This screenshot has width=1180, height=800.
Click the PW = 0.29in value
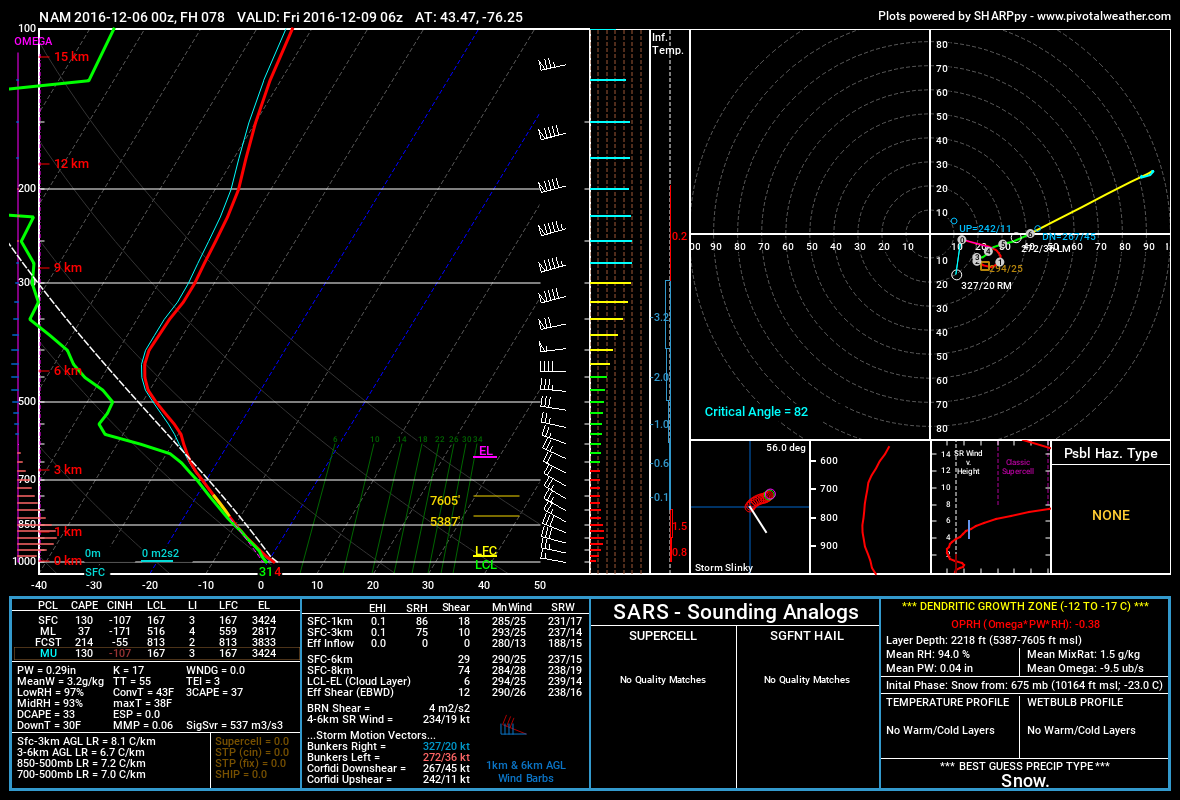pos(46,670)
